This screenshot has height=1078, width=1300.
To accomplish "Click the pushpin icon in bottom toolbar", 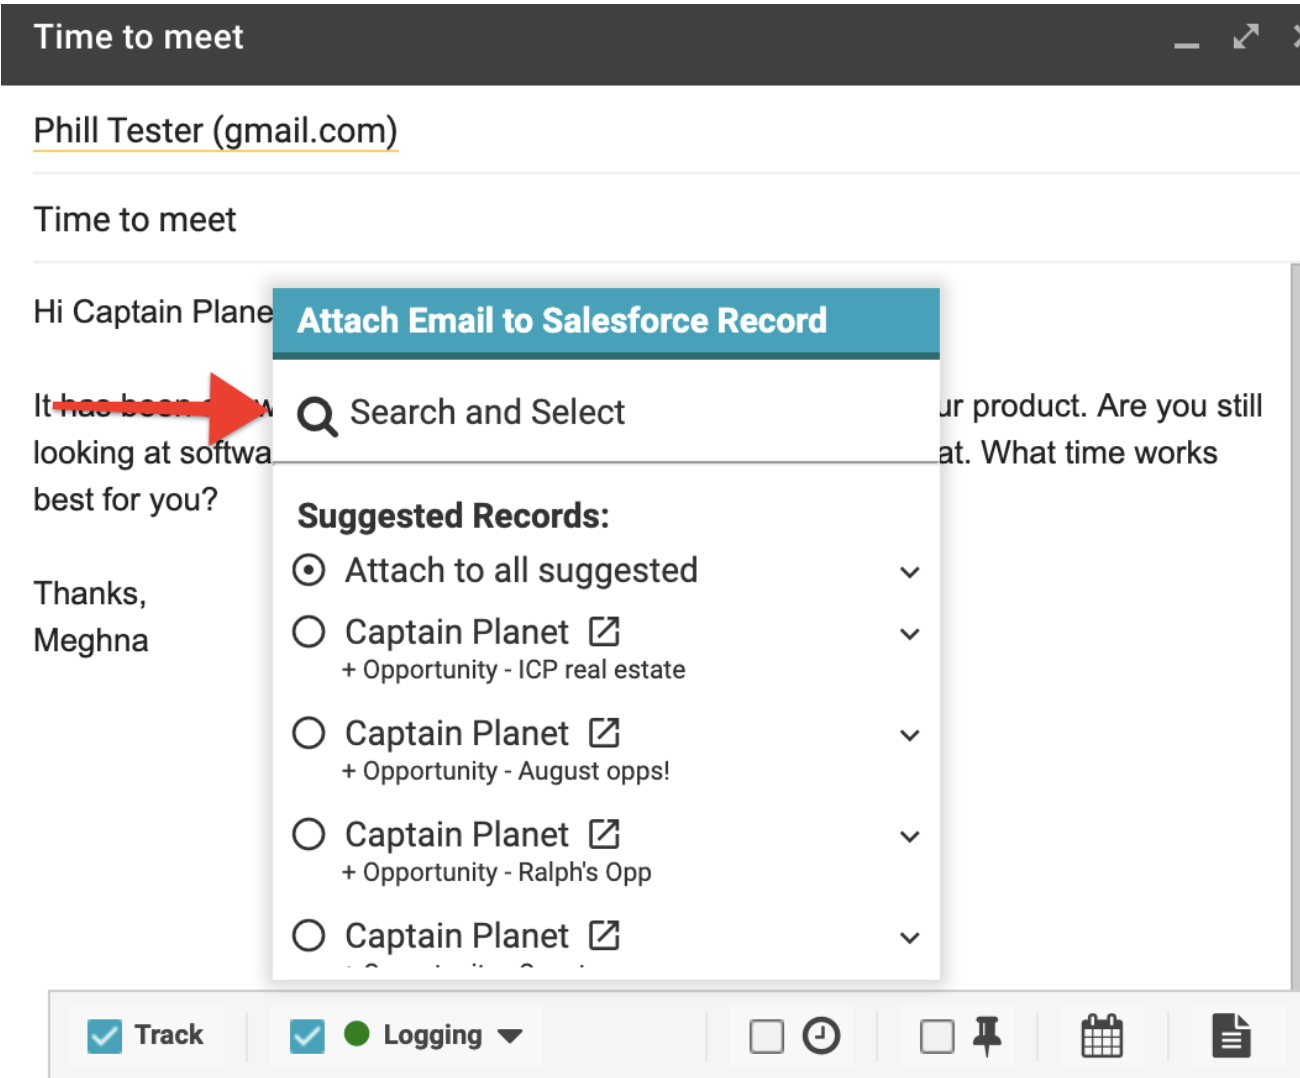I will click(x=987, y=1035).
